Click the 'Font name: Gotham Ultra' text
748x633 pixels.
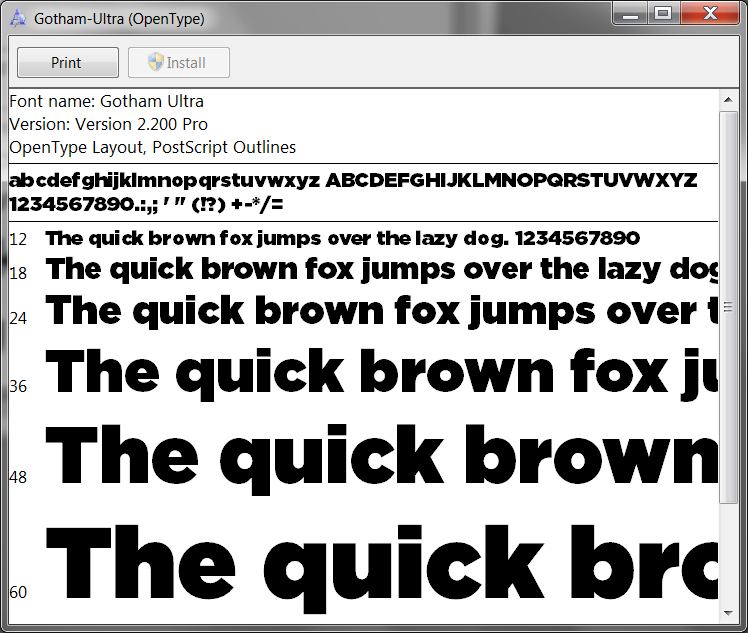[106, 102]
